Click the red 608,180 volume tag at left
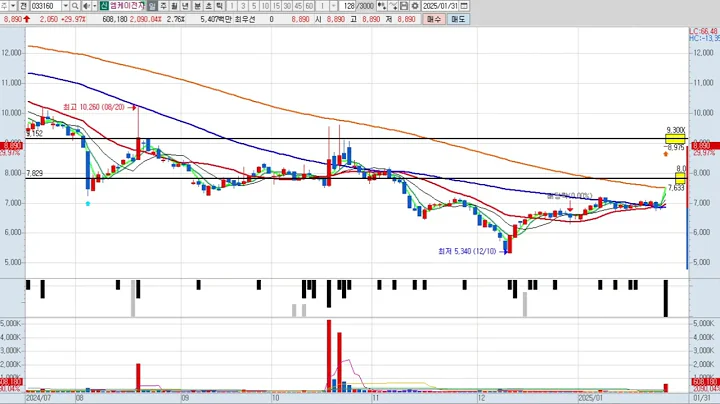 (10, 382)
